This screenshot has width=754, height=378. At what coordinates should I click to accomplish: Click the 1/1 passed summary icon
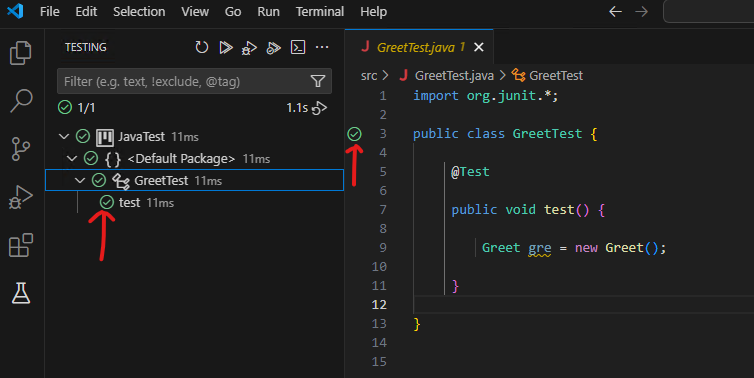click(x=65, y=107)
